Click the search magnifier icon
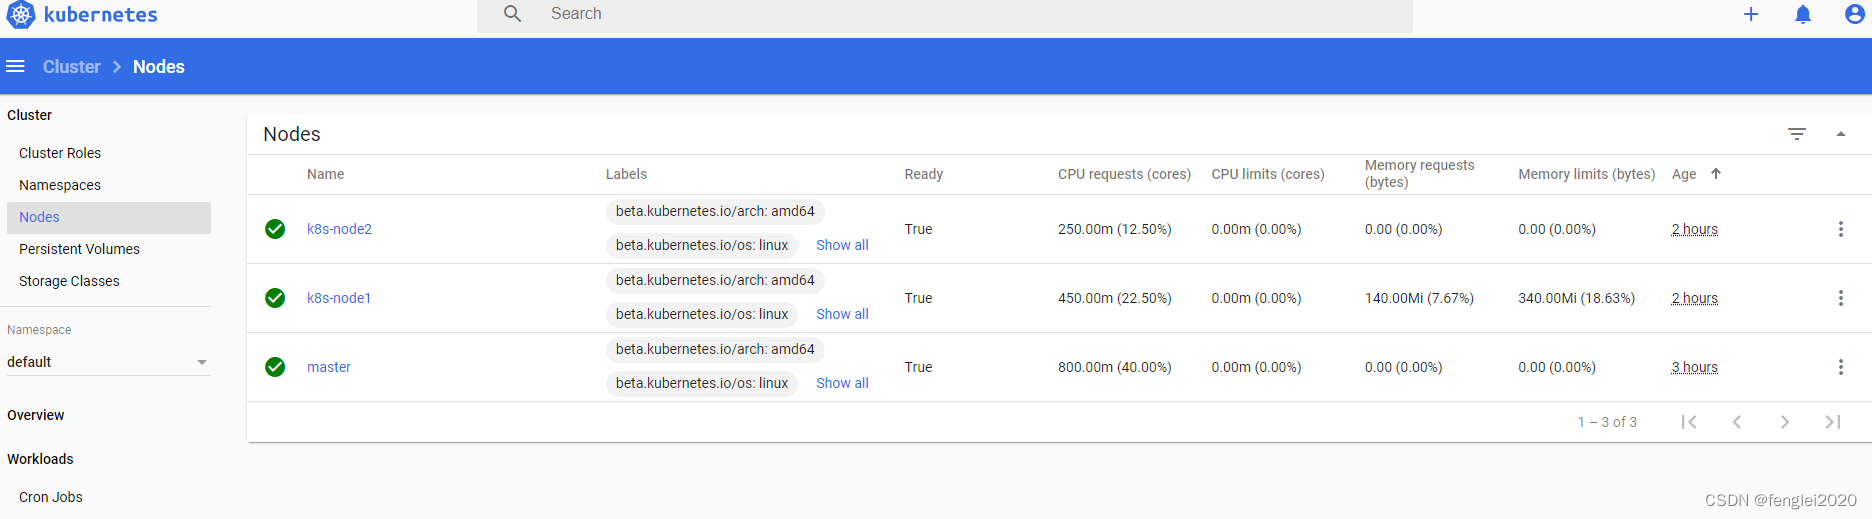 click(x=512, y=14)
